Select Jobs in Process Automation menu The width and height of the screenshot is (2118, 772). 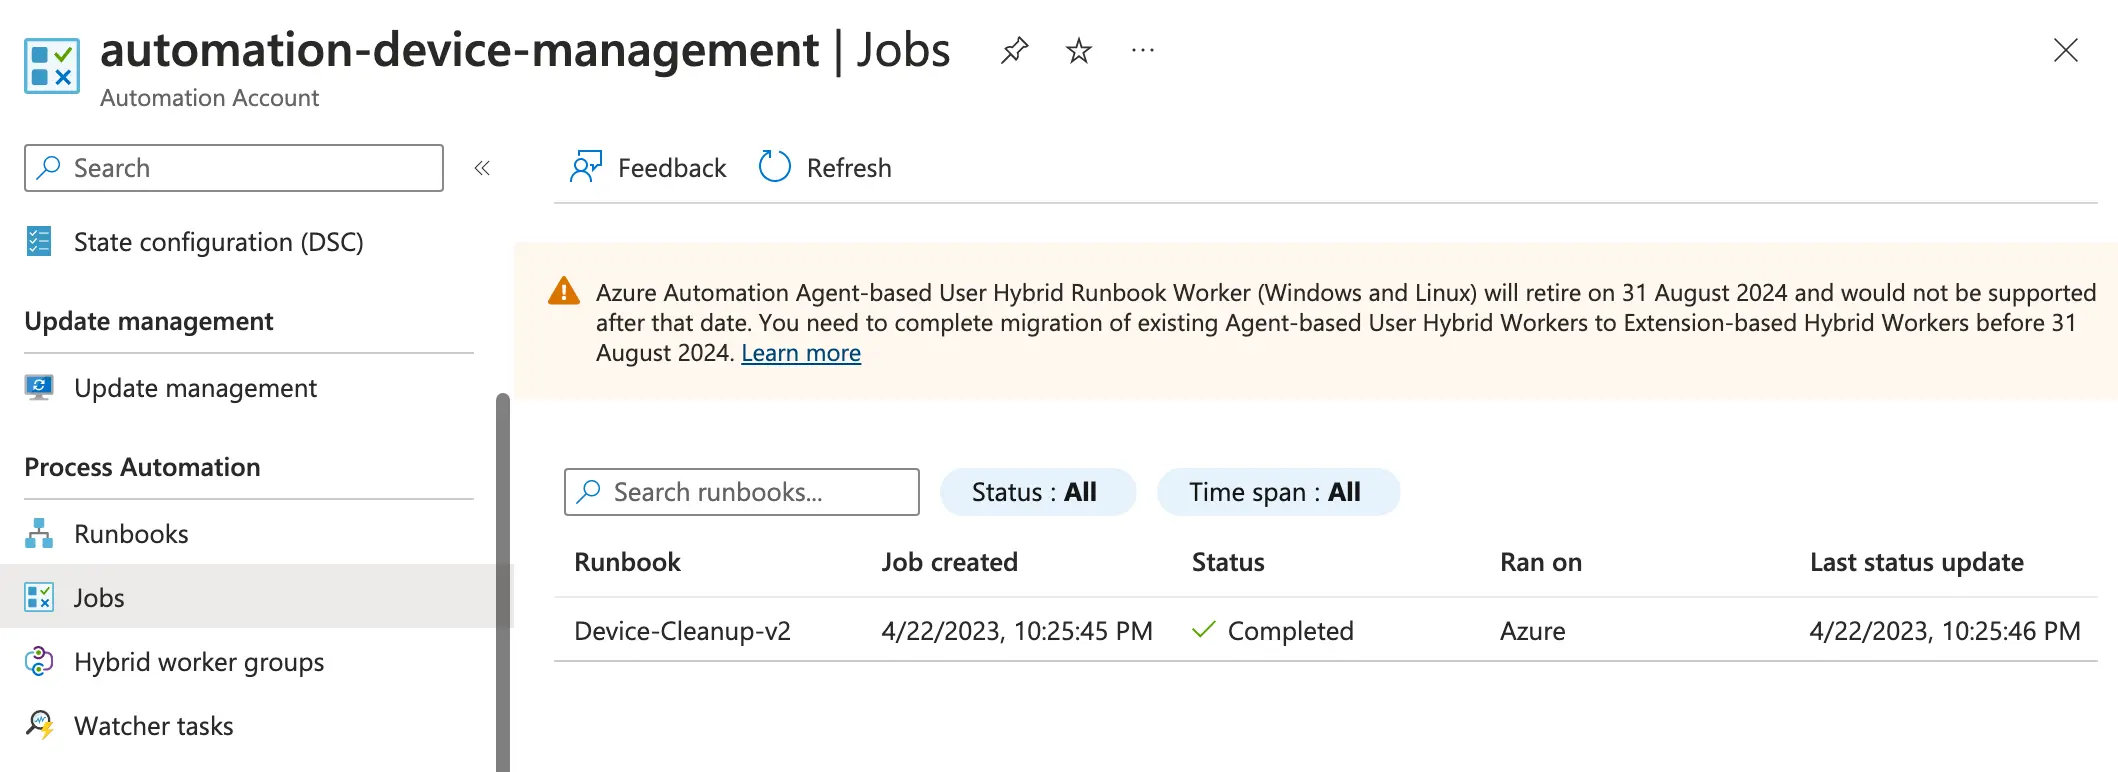(x=99, y=598)
